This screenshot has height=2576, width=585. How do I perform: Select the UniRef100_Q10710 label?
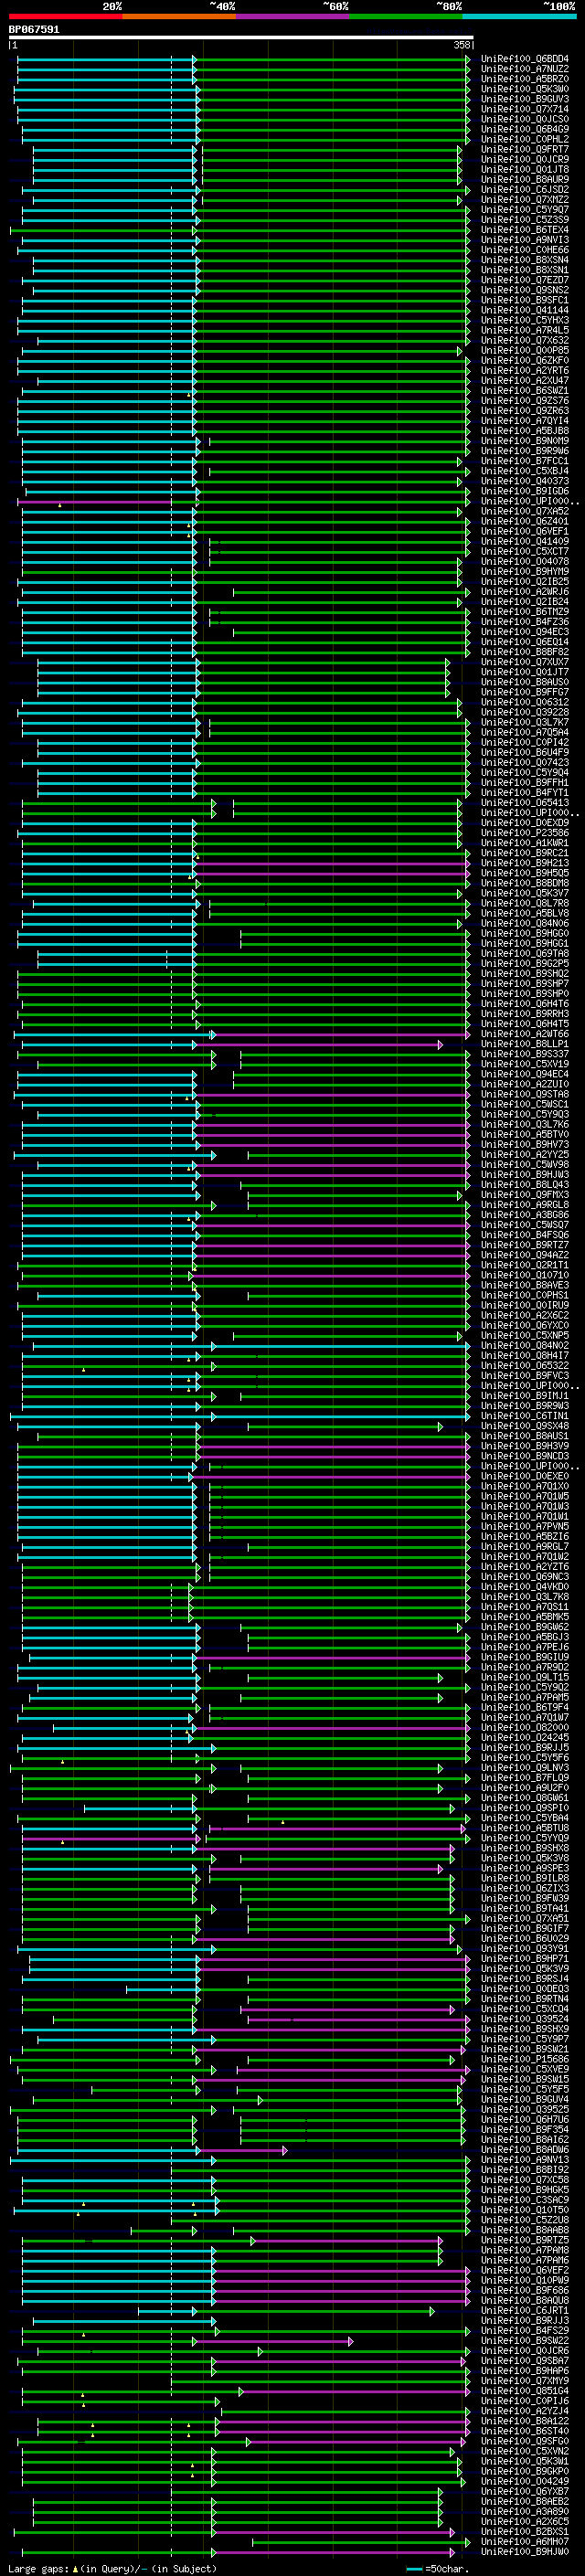click(x=525, y=1275)
